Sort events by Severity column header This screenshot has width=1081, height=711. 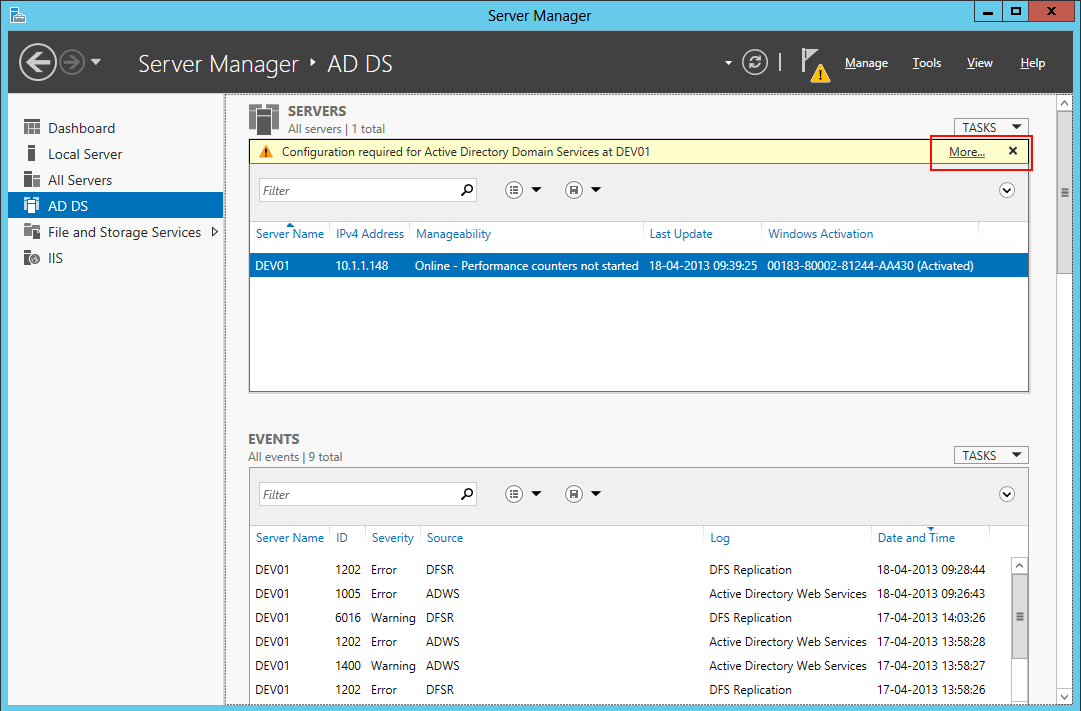(392, 538)
